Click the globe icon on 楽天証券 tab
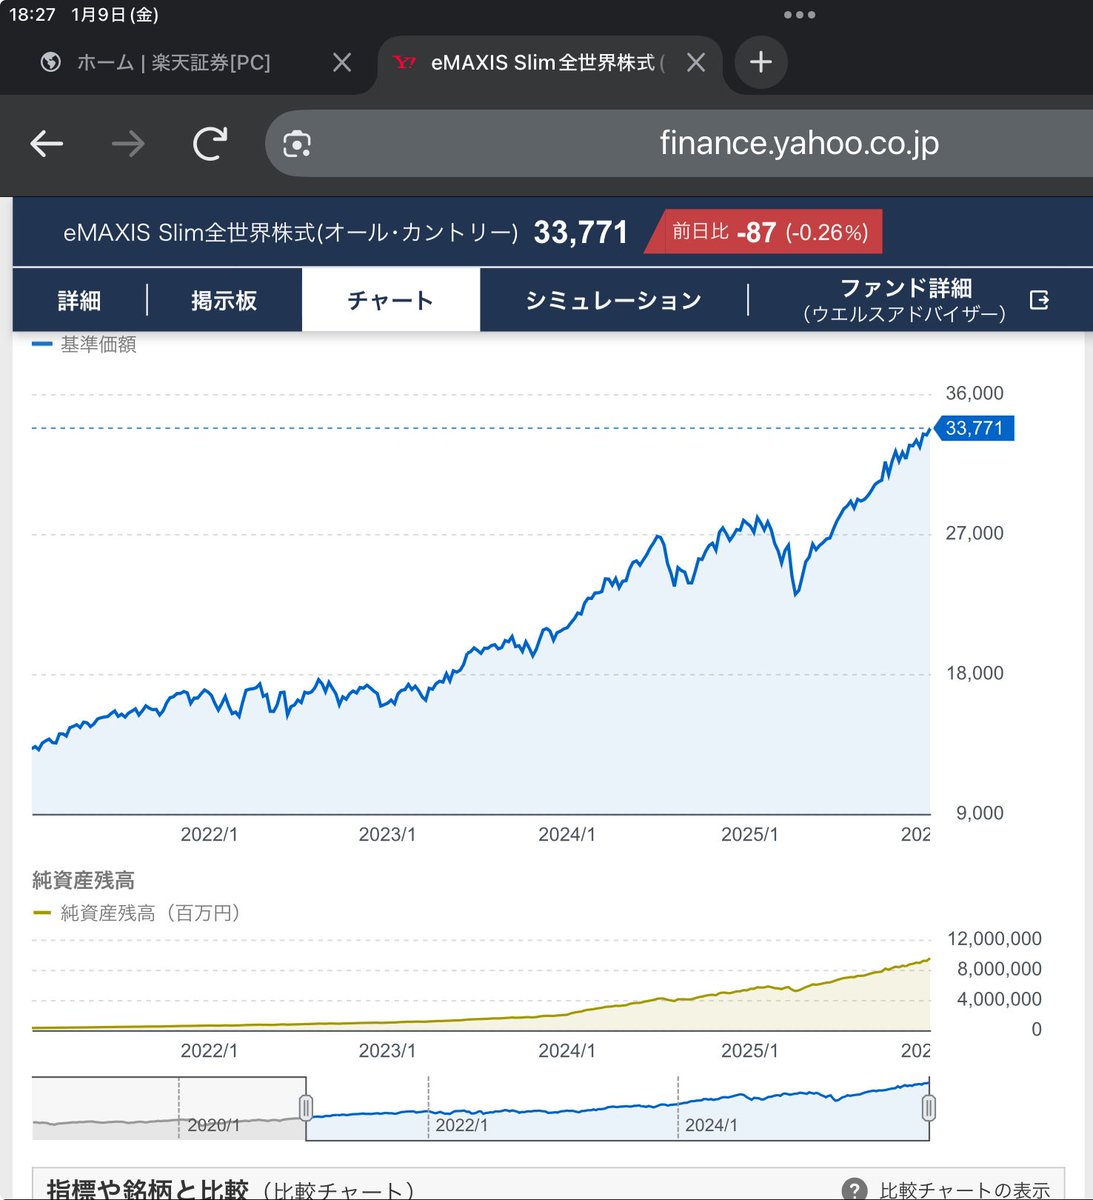The height and width of the screenshot is (1200, 1093). coord(50,63)
